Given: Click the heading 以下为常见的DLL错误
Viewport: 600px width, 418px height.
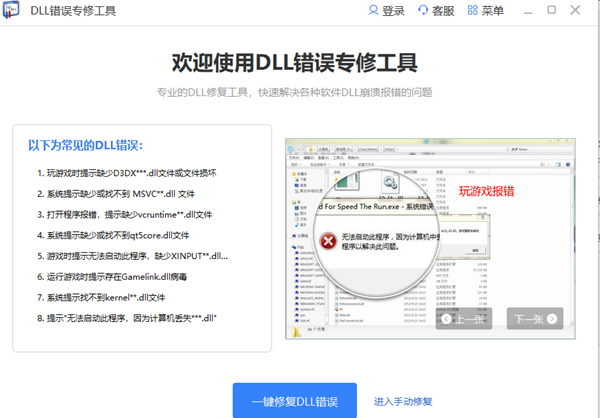Looking at the screenshot, I should click(x=85, y=145).
